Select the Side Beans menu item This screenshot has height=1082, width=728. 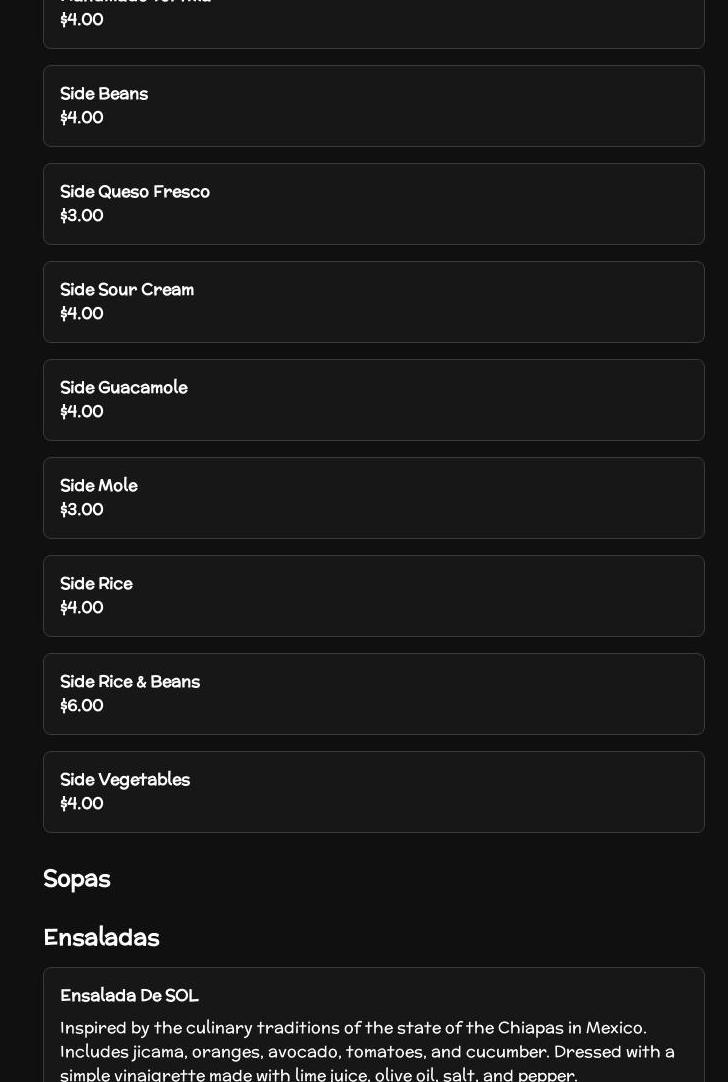pos(373,106)
